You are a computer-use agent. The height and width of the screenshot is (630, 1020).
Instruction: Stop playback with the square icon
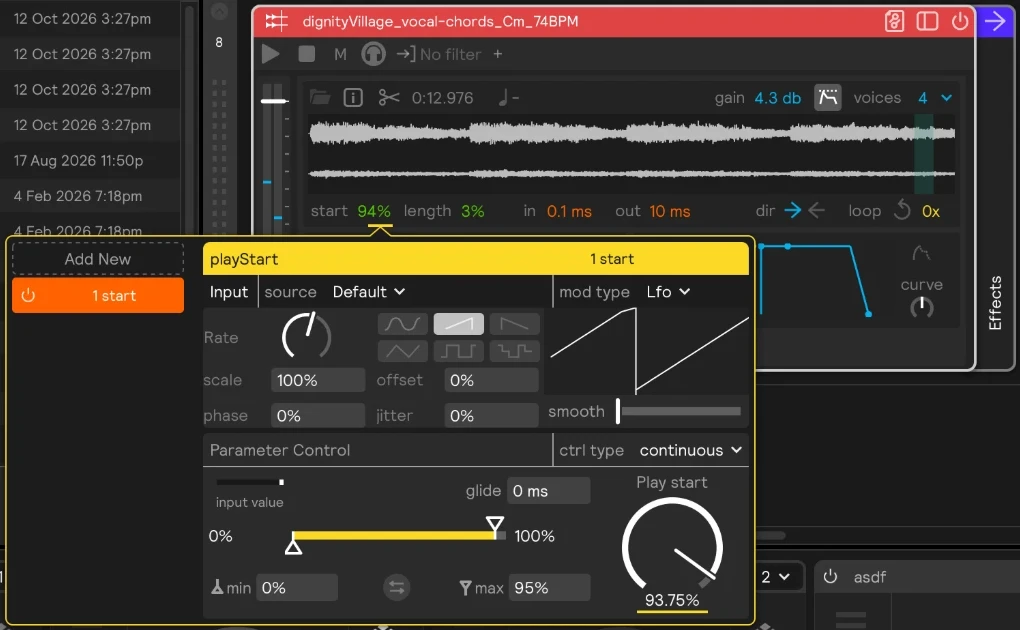[306, 54]
